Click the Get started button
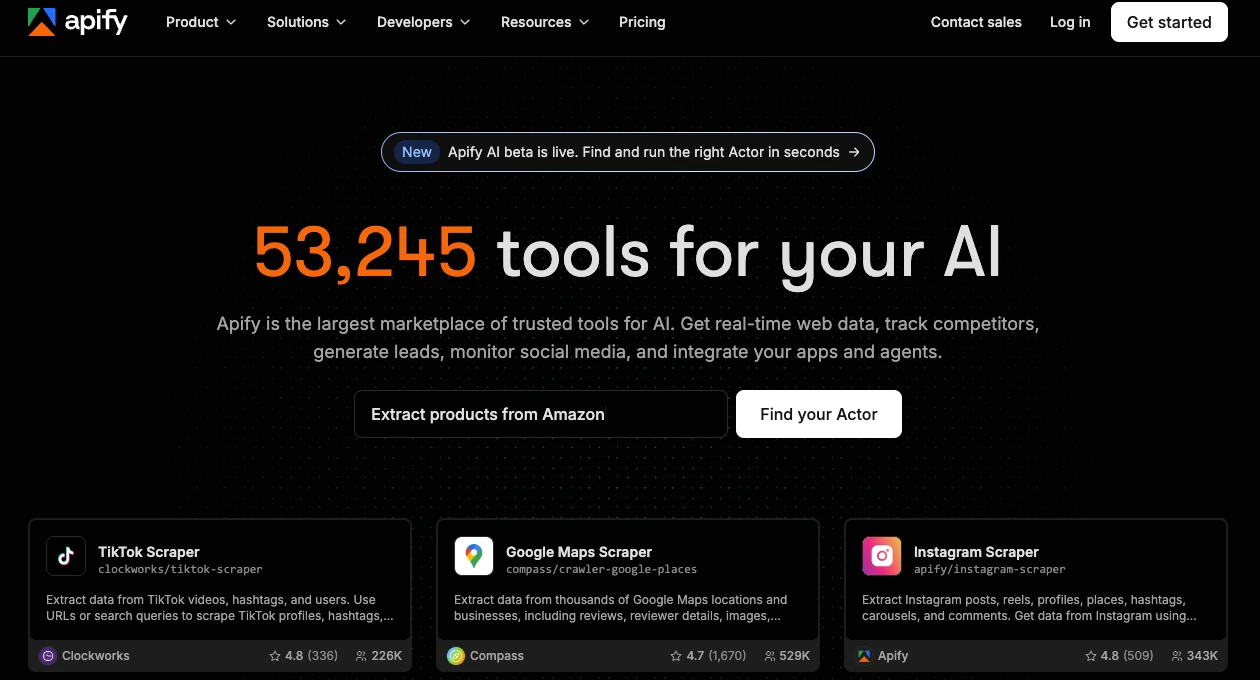1260x680 pixels. click(1169, 22)
